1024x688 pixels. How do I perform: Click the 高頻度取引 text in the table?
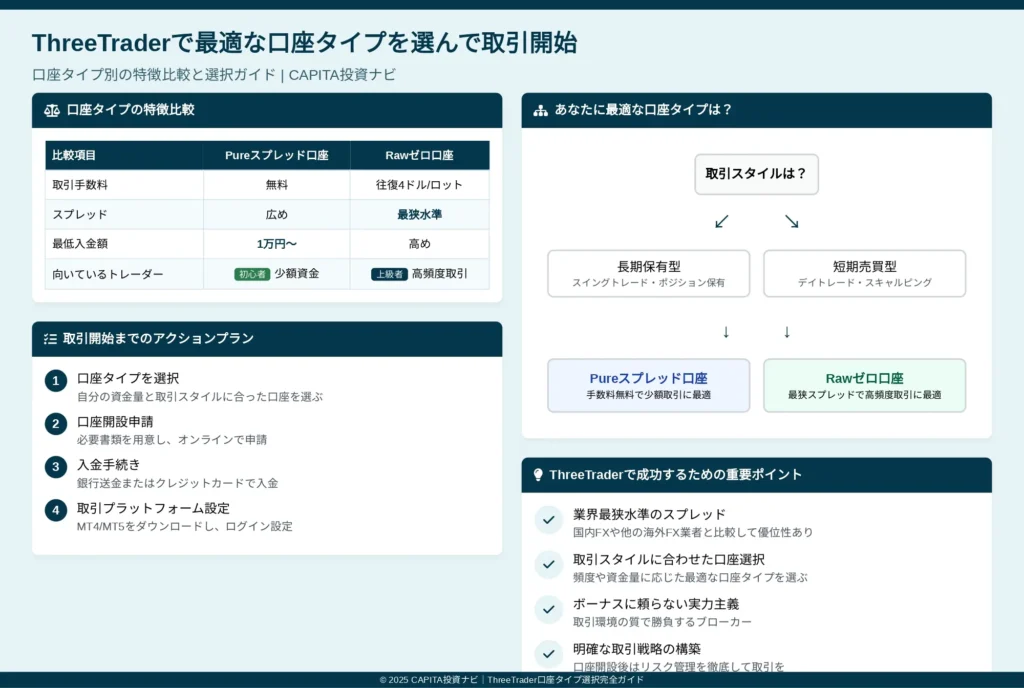pos(440,274)
